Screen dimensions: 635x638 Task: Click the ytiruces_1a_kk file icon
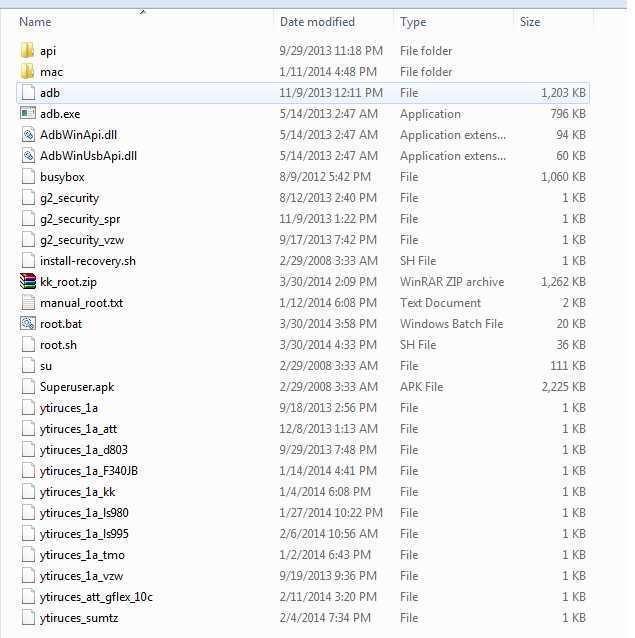click(x=28, y=492)
